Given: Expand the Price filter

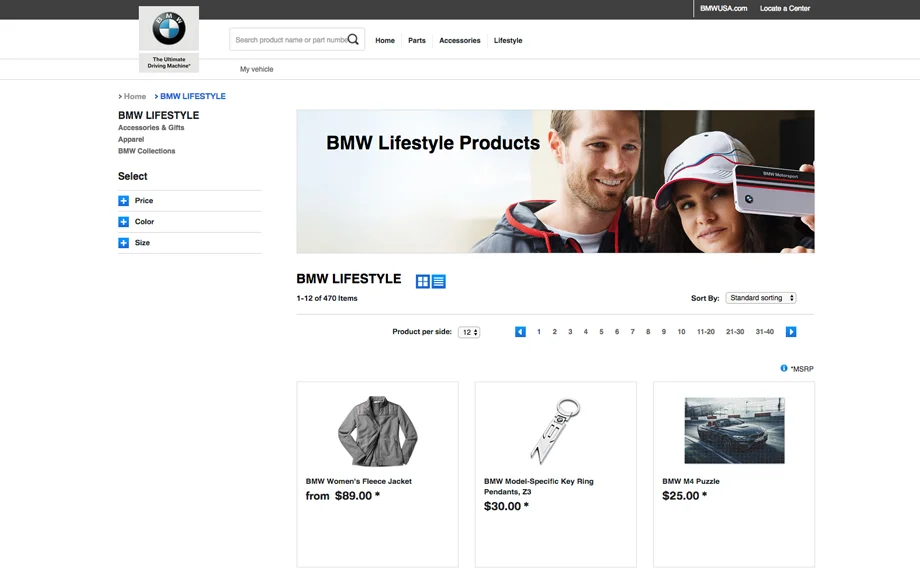Looking at the screenshot, I should coord(123,201).
